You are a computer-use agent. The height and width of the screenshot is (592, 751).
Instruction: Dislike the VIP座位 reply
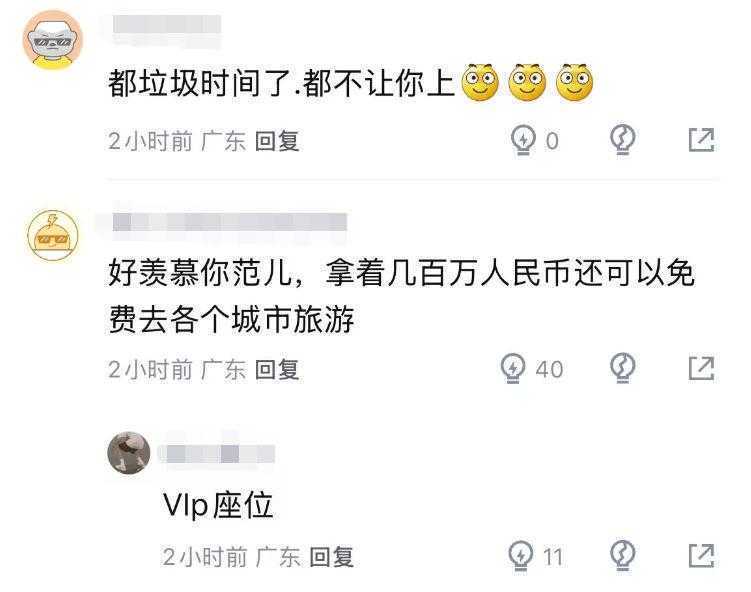click(x=623, y=556)
